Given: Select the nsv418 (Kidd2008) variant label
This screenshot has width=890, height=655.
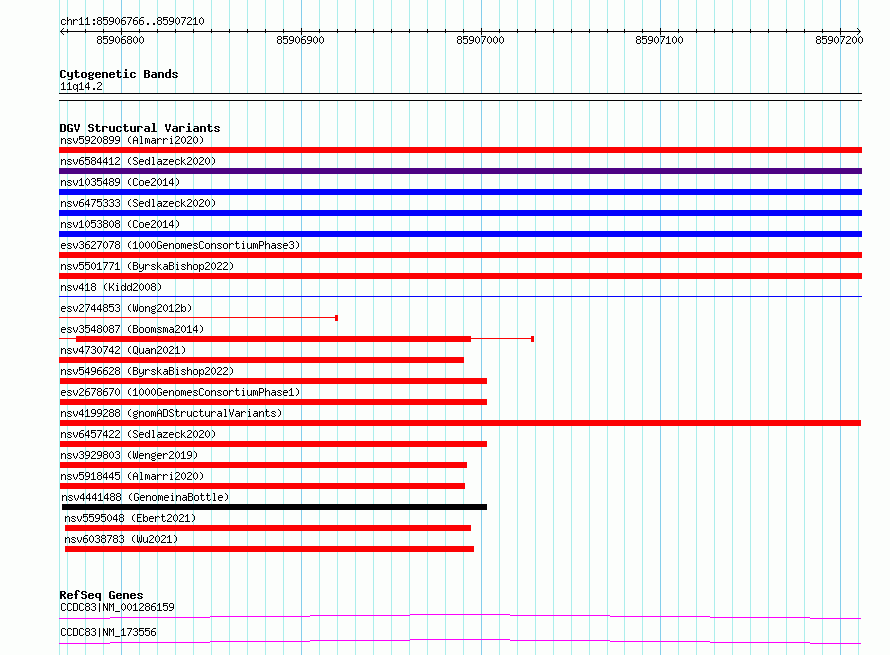Looking at the screenshot, I should (111, 287).
